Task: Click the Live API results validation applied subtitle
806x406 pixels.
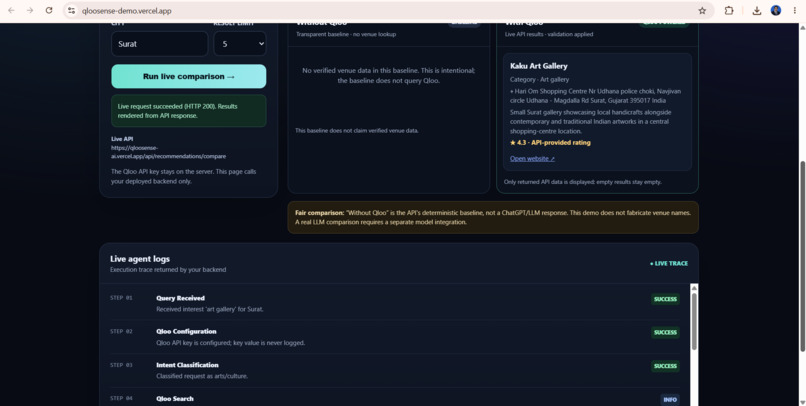Action: pos(548,34)
